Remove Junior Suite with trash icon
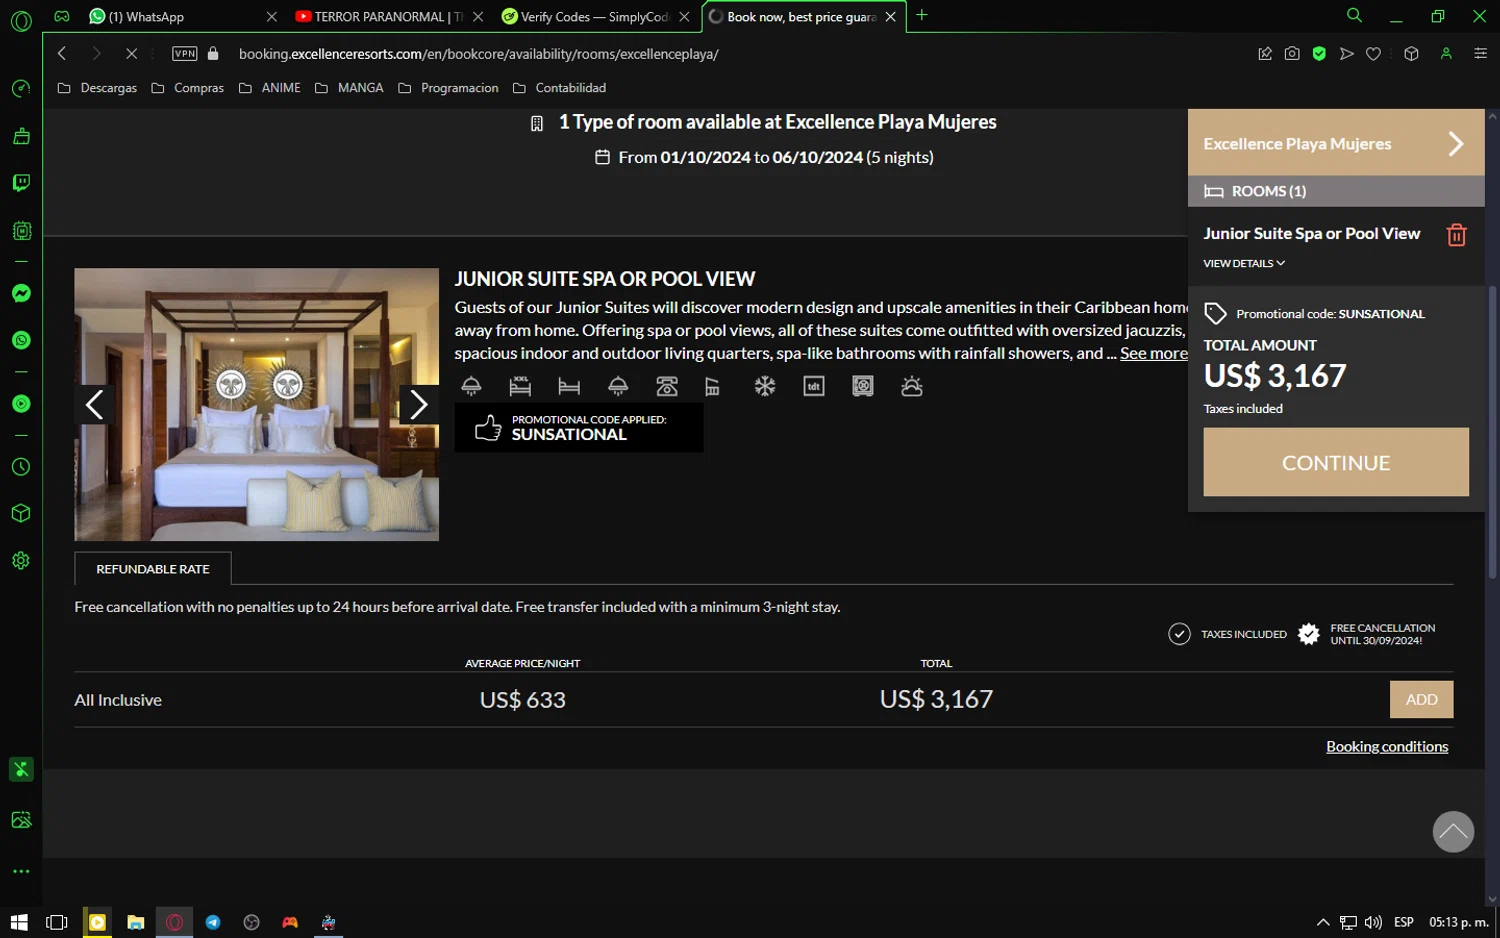The width and height of the screenshot is (1500, 938). tap(1456, 235)
